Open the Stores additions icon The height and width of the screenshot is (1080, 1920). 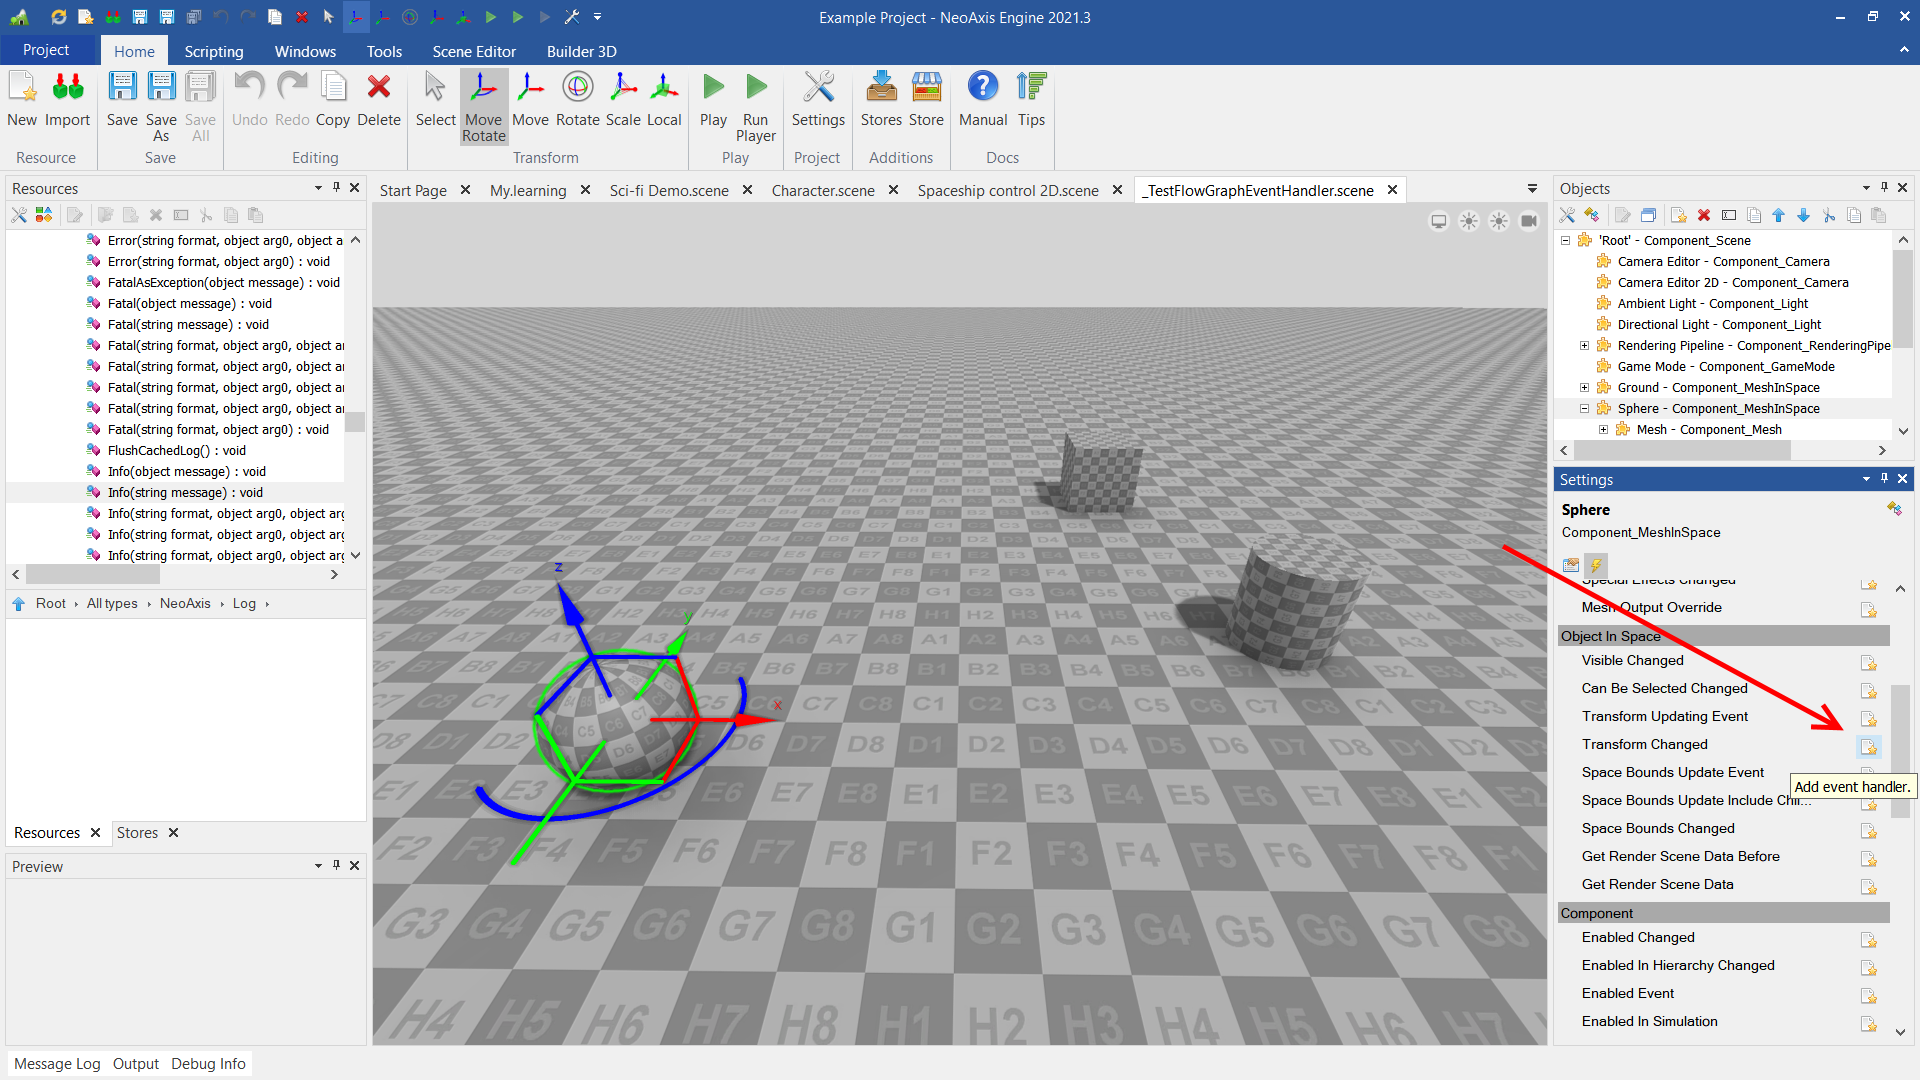coord(880,89)
